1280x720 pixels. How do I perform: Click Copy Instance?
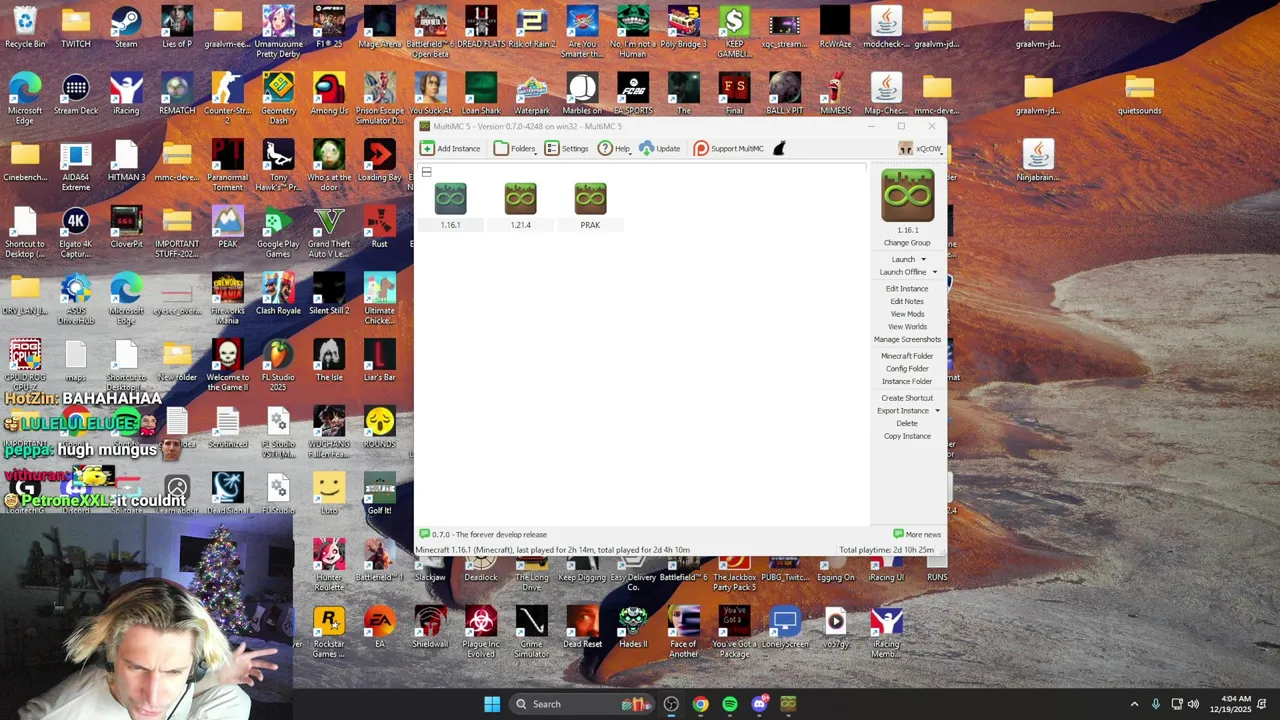pos(907,436)
